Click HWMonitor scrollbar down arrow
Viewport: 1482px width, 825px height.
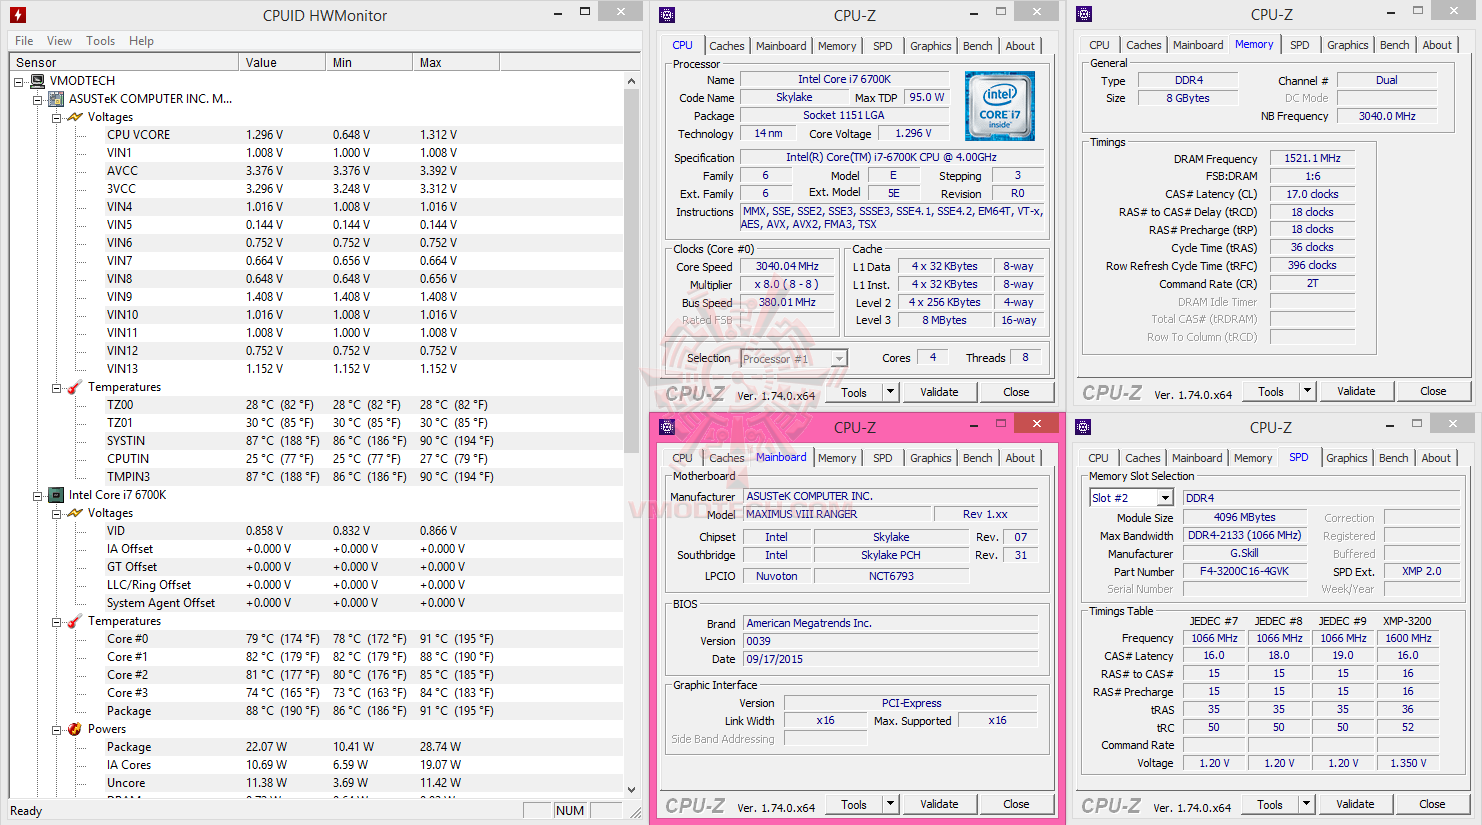coord(631,790)
